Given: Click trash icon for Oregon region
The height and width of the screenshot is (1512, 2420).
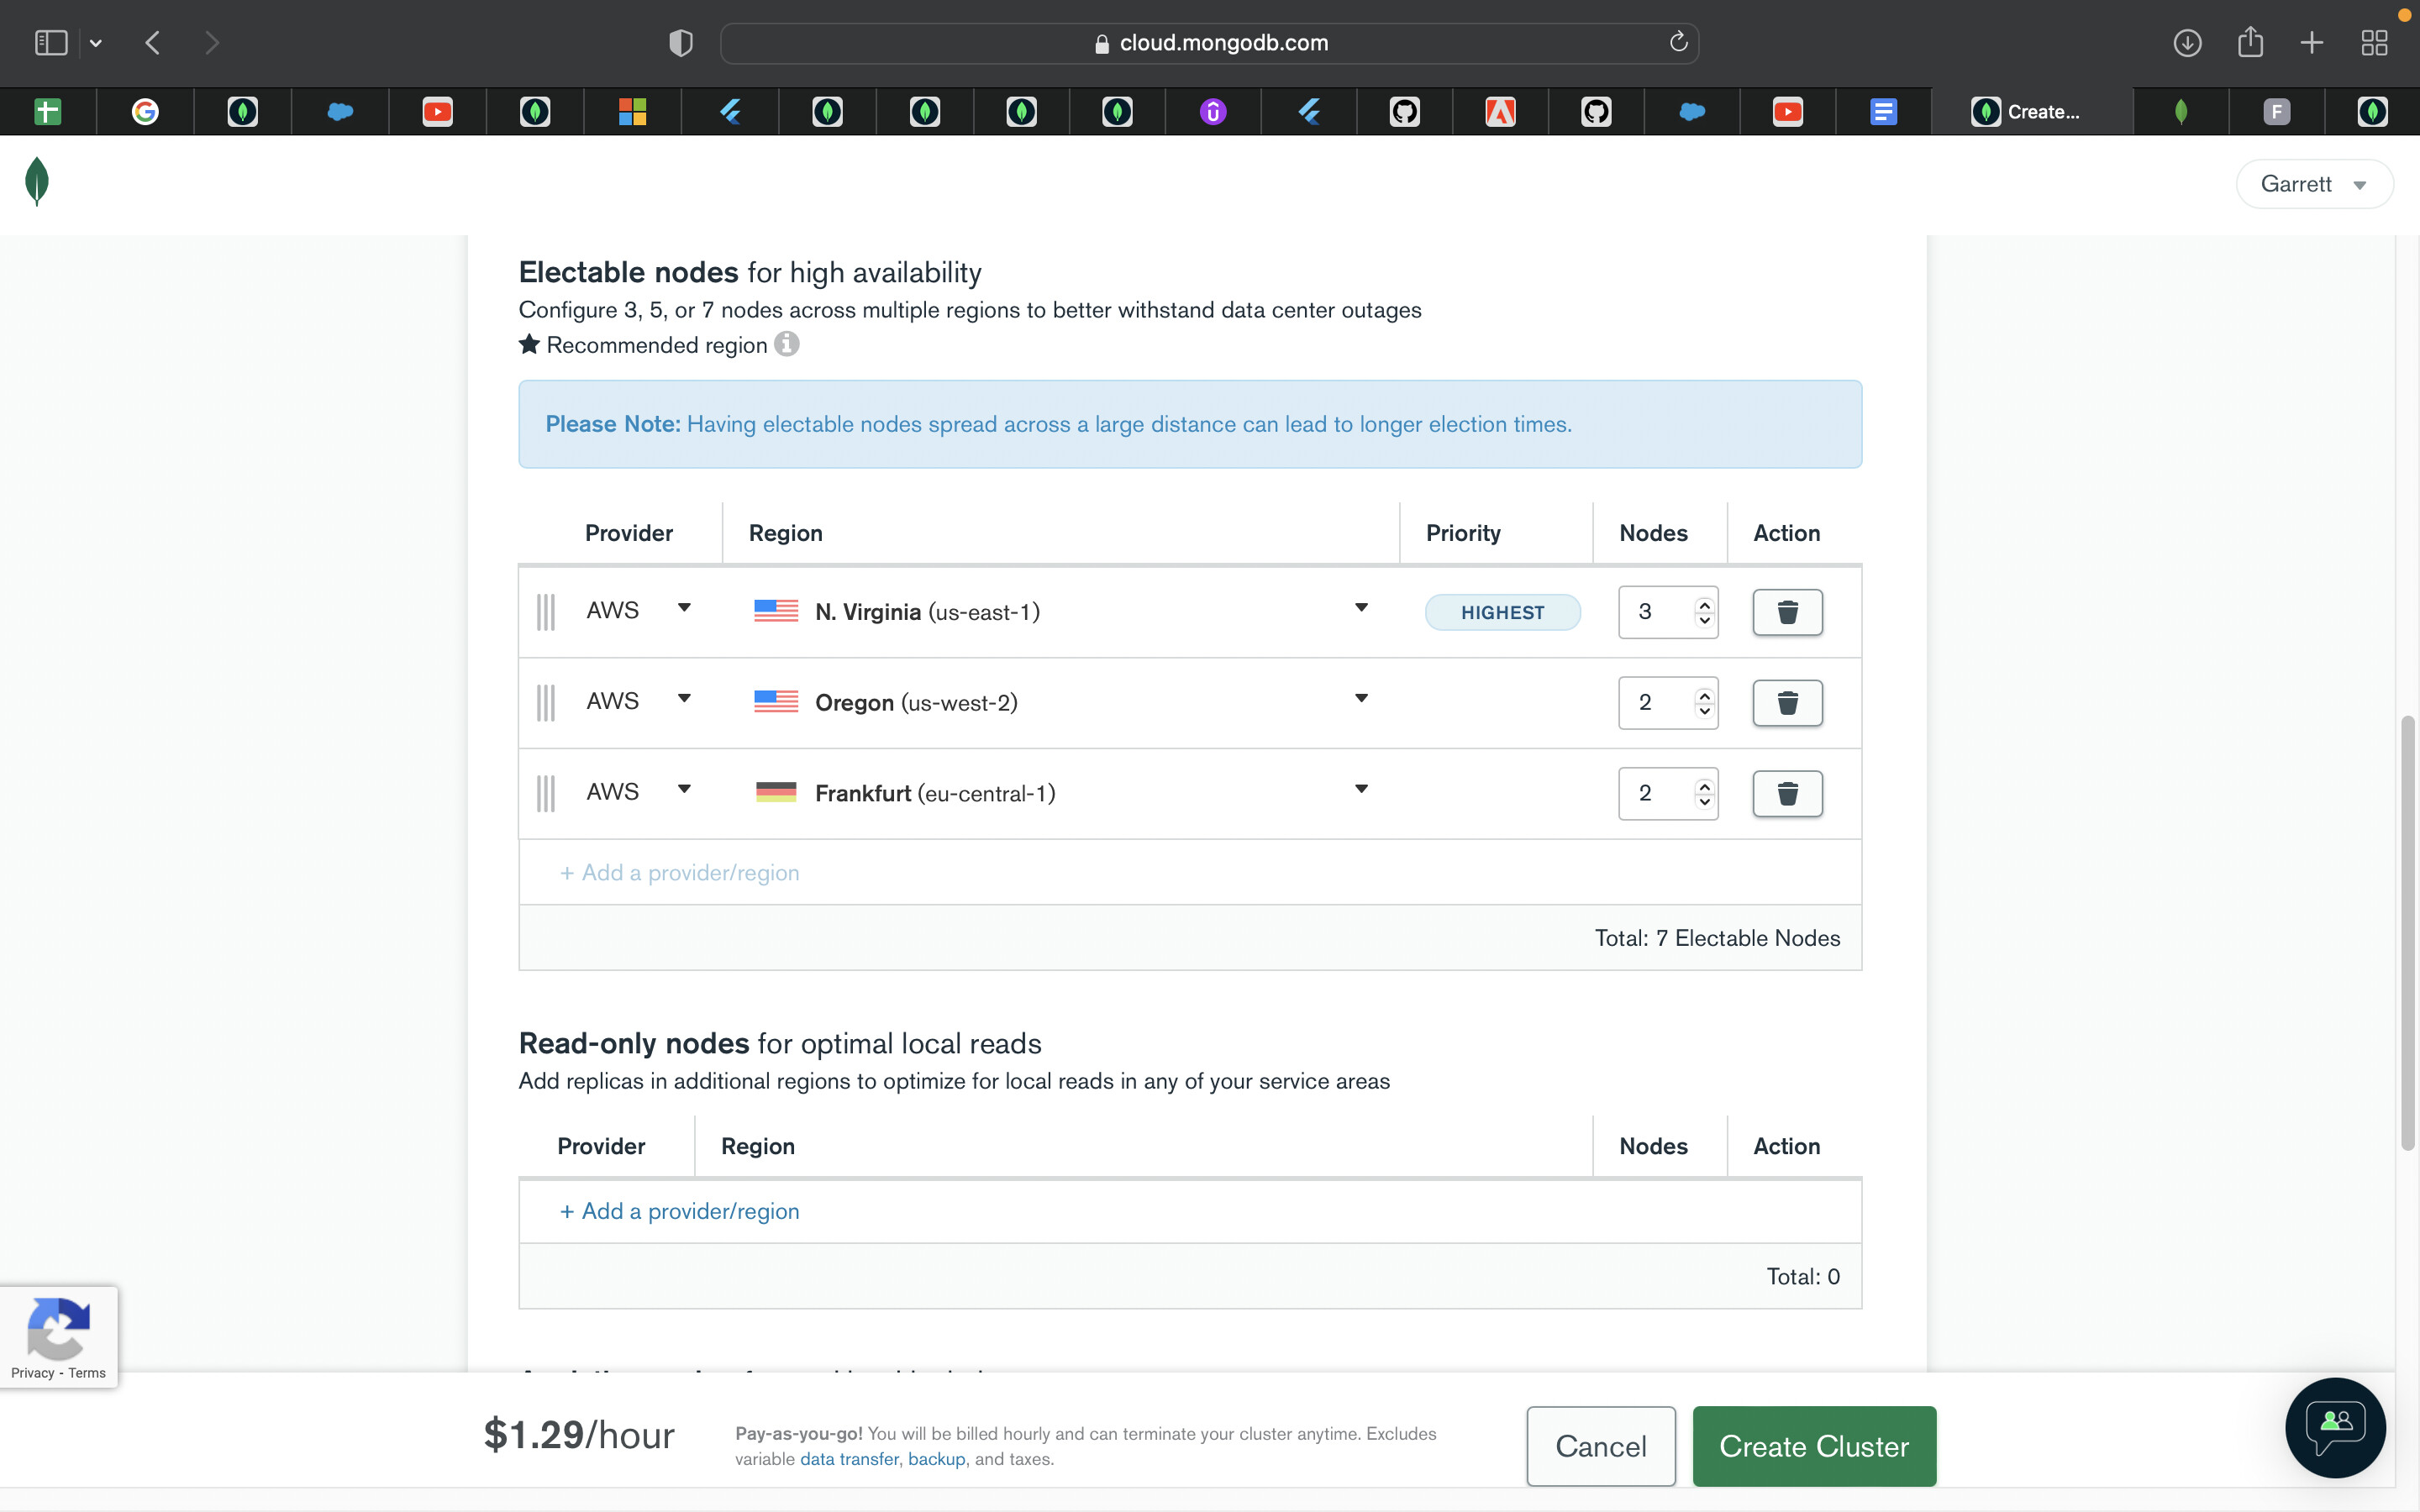Looking at the screenshot, I should click(1787, 702).
